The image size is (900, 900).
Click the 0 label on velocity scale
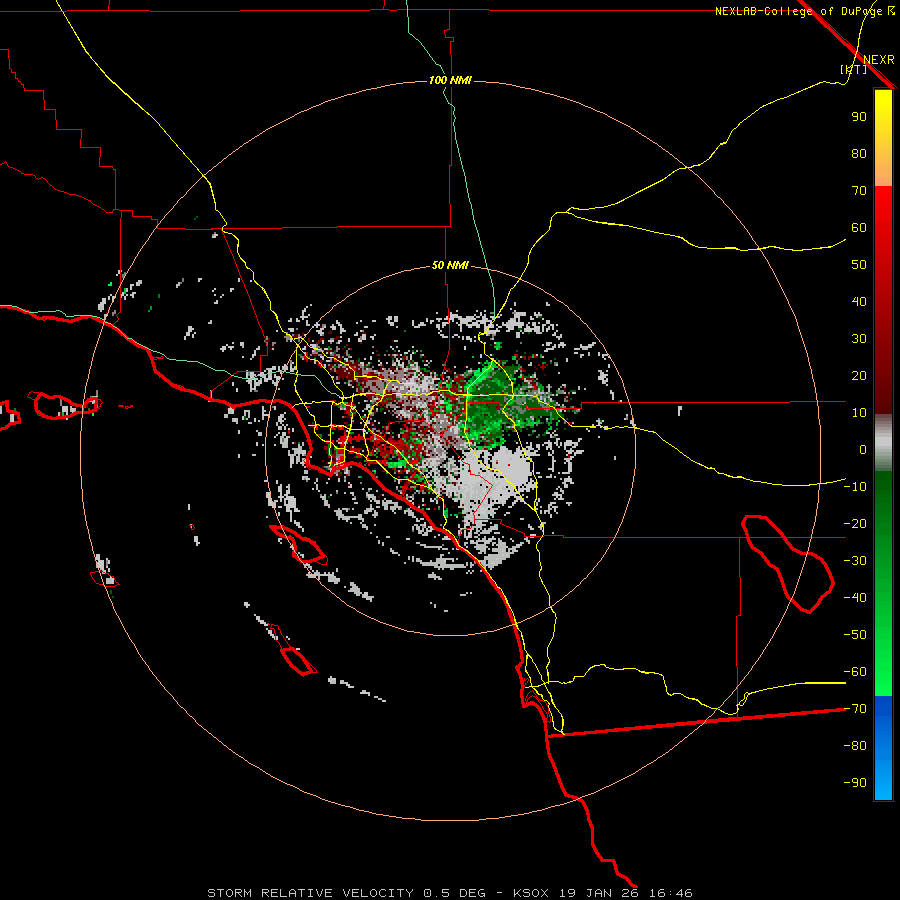(x=863, y=449)
